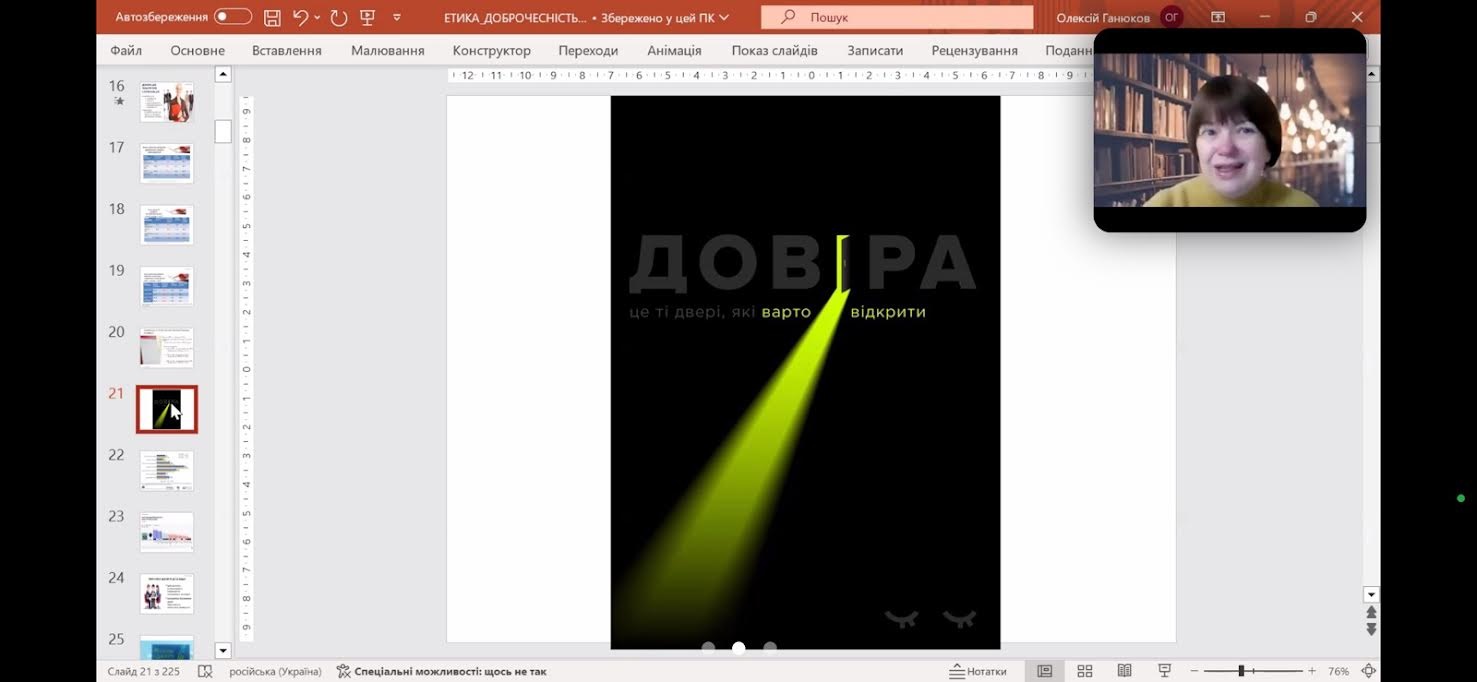Open Customize Quick Access Toolbar dropdown
This screenshot has width=1477, height=682.
[x=397, y=17]
